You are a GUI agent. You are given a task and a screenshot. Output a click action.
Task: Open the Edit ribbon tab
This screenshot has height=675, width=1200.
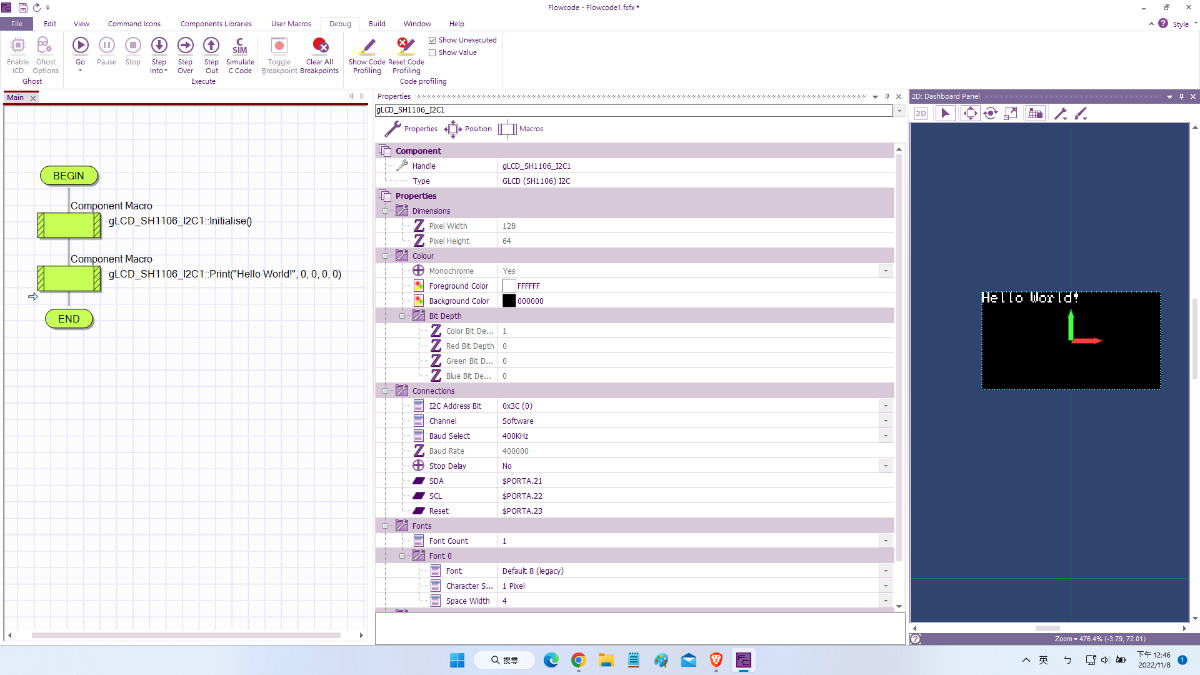click(x=50, y=23)
